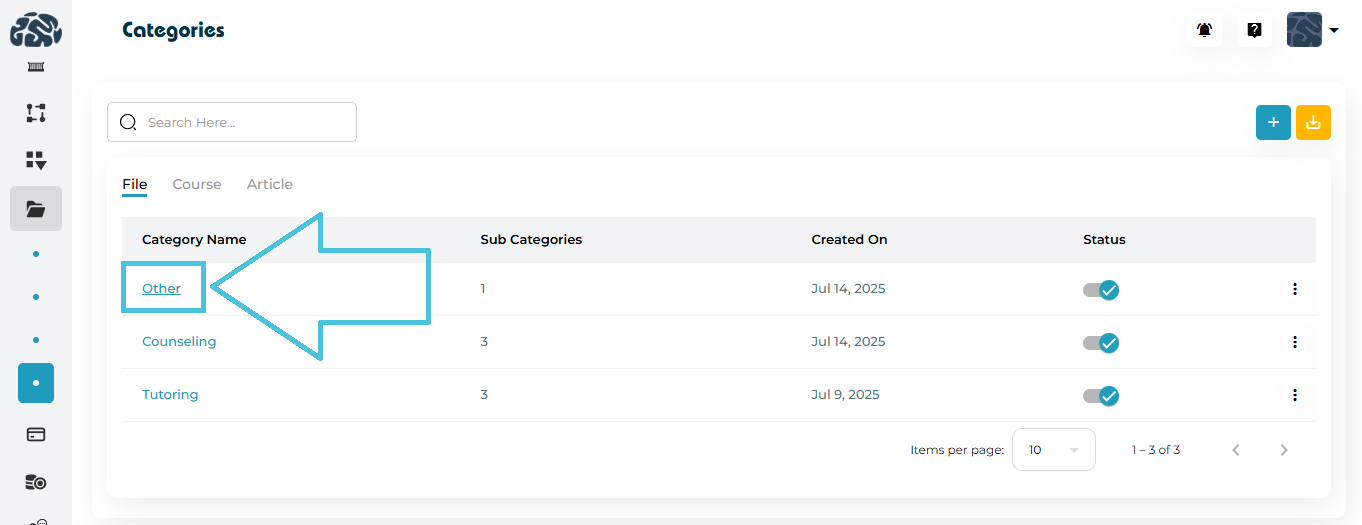The height and width of the screenshot is (525, 1362).
Task: Switch to the Course tab
Action: [197, 184]
